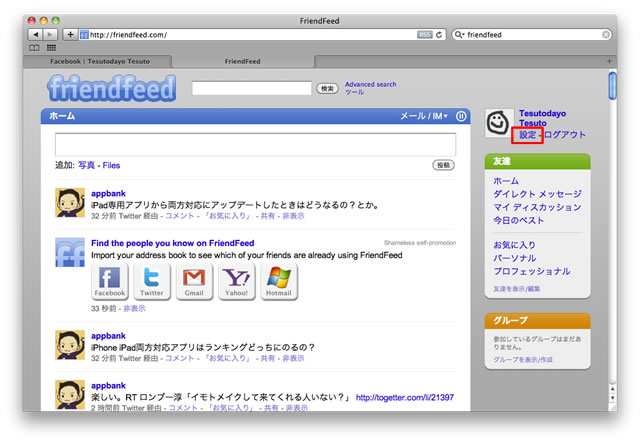
Task: Open ホーム in 友達 sidebar
Action: [x=506, y=181]
